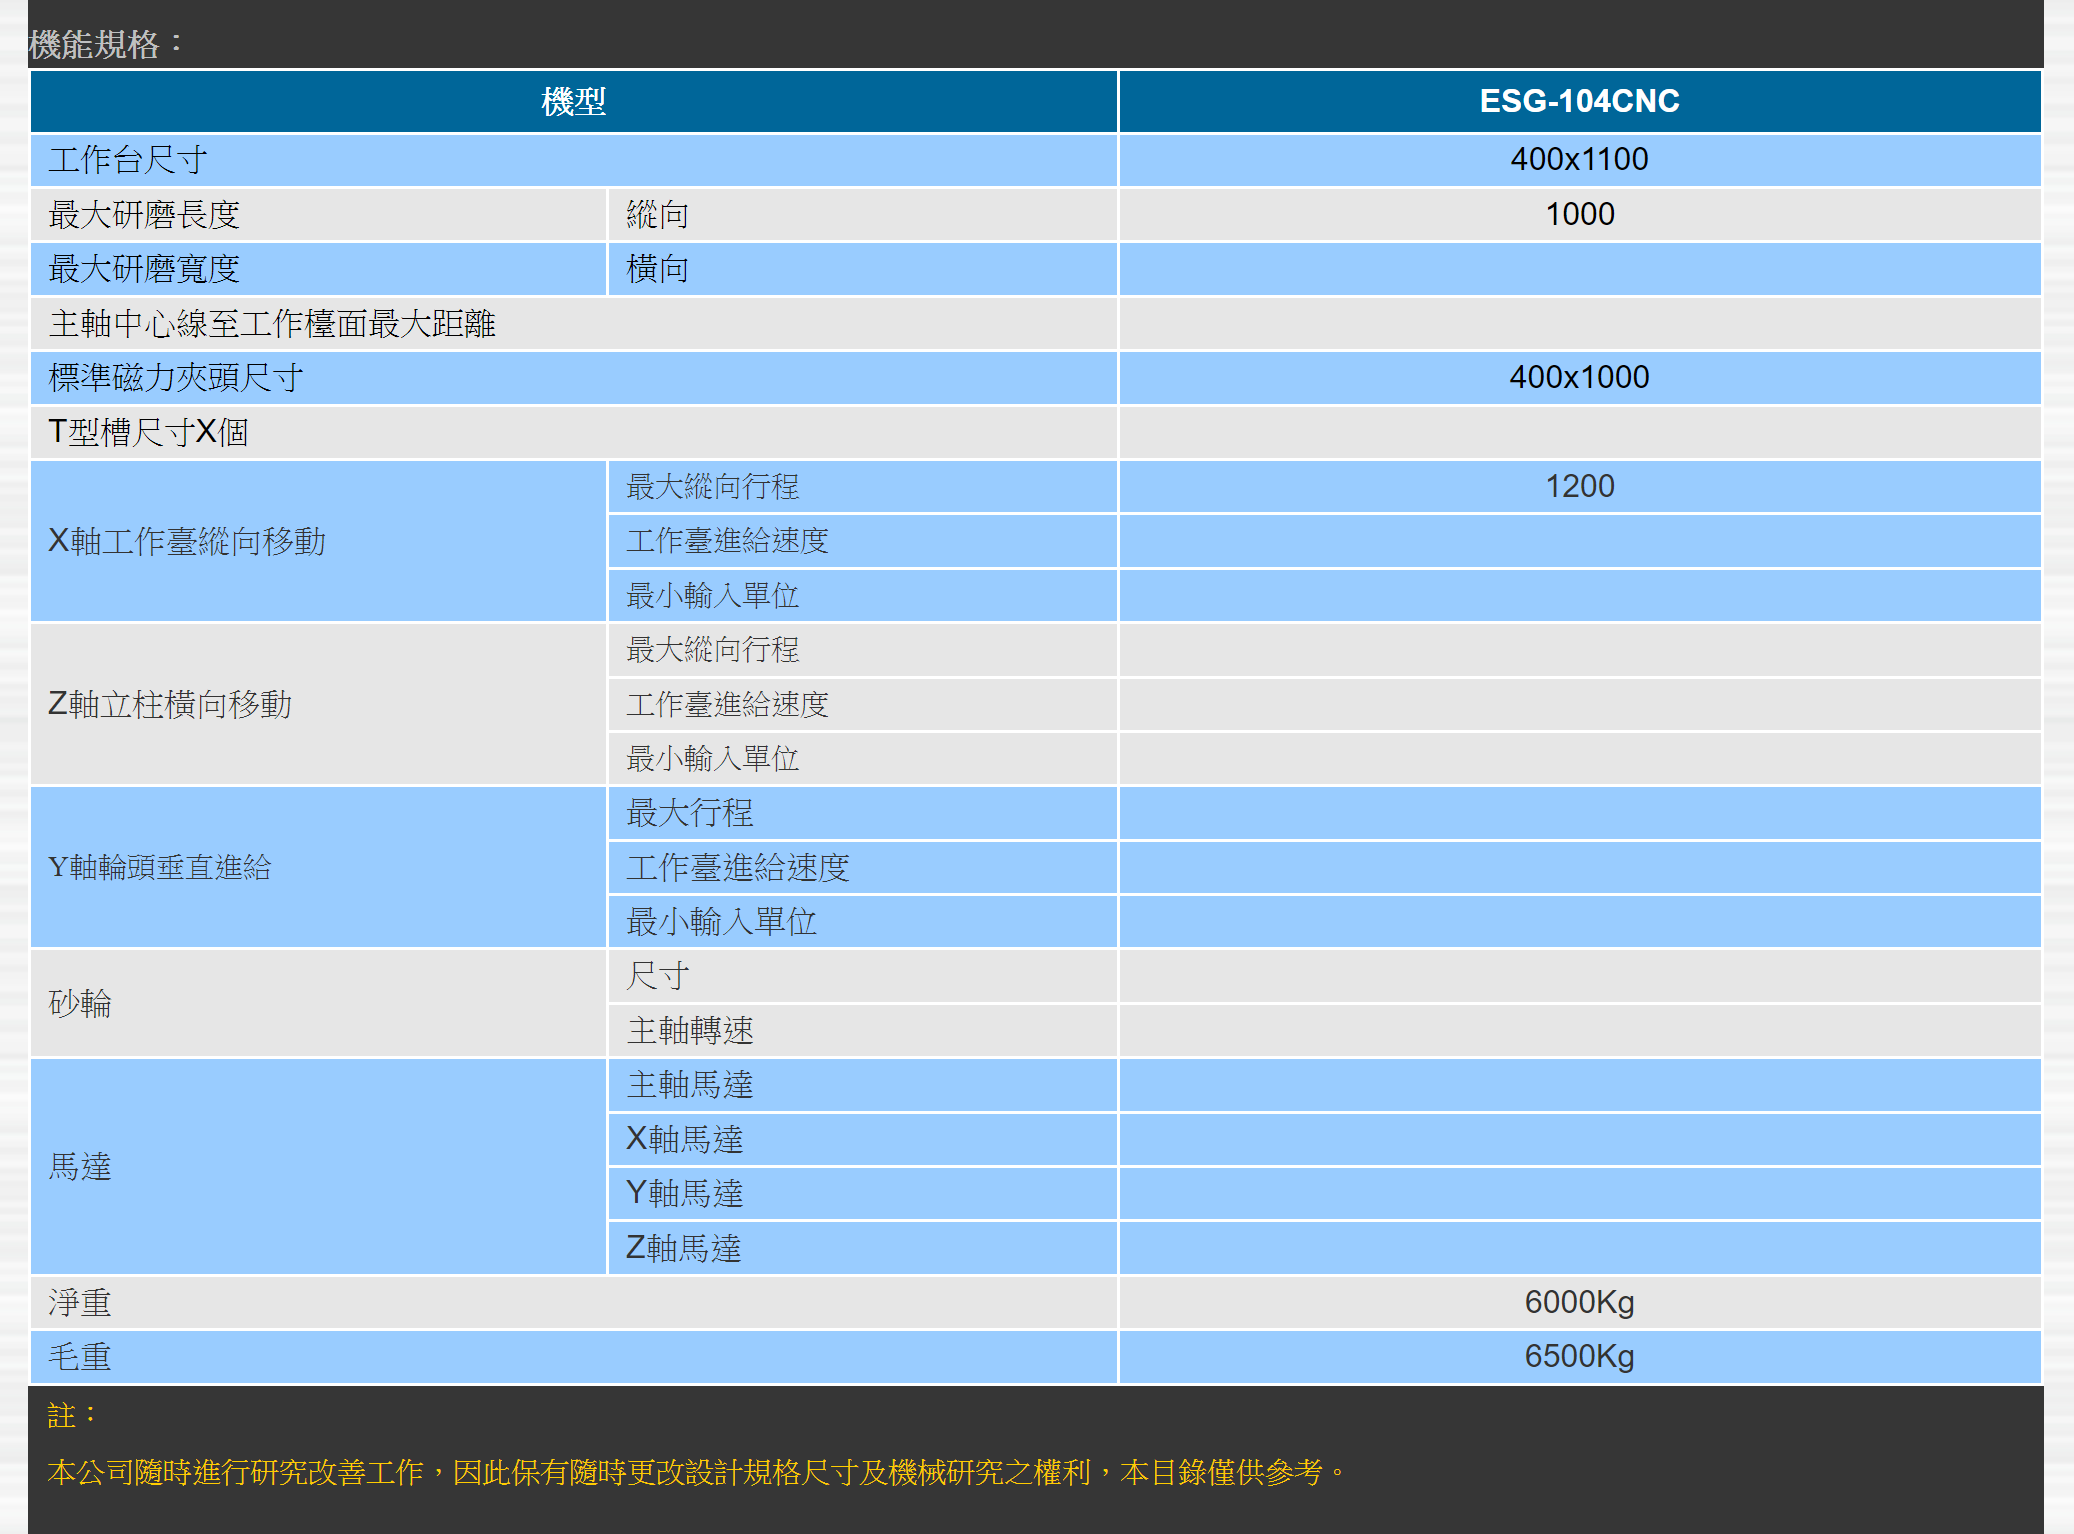The height and width of the screenshot is (1534, 2074).
Task: Click the X軸工作臺縱向移動 group label
Action: coord(187,541)
